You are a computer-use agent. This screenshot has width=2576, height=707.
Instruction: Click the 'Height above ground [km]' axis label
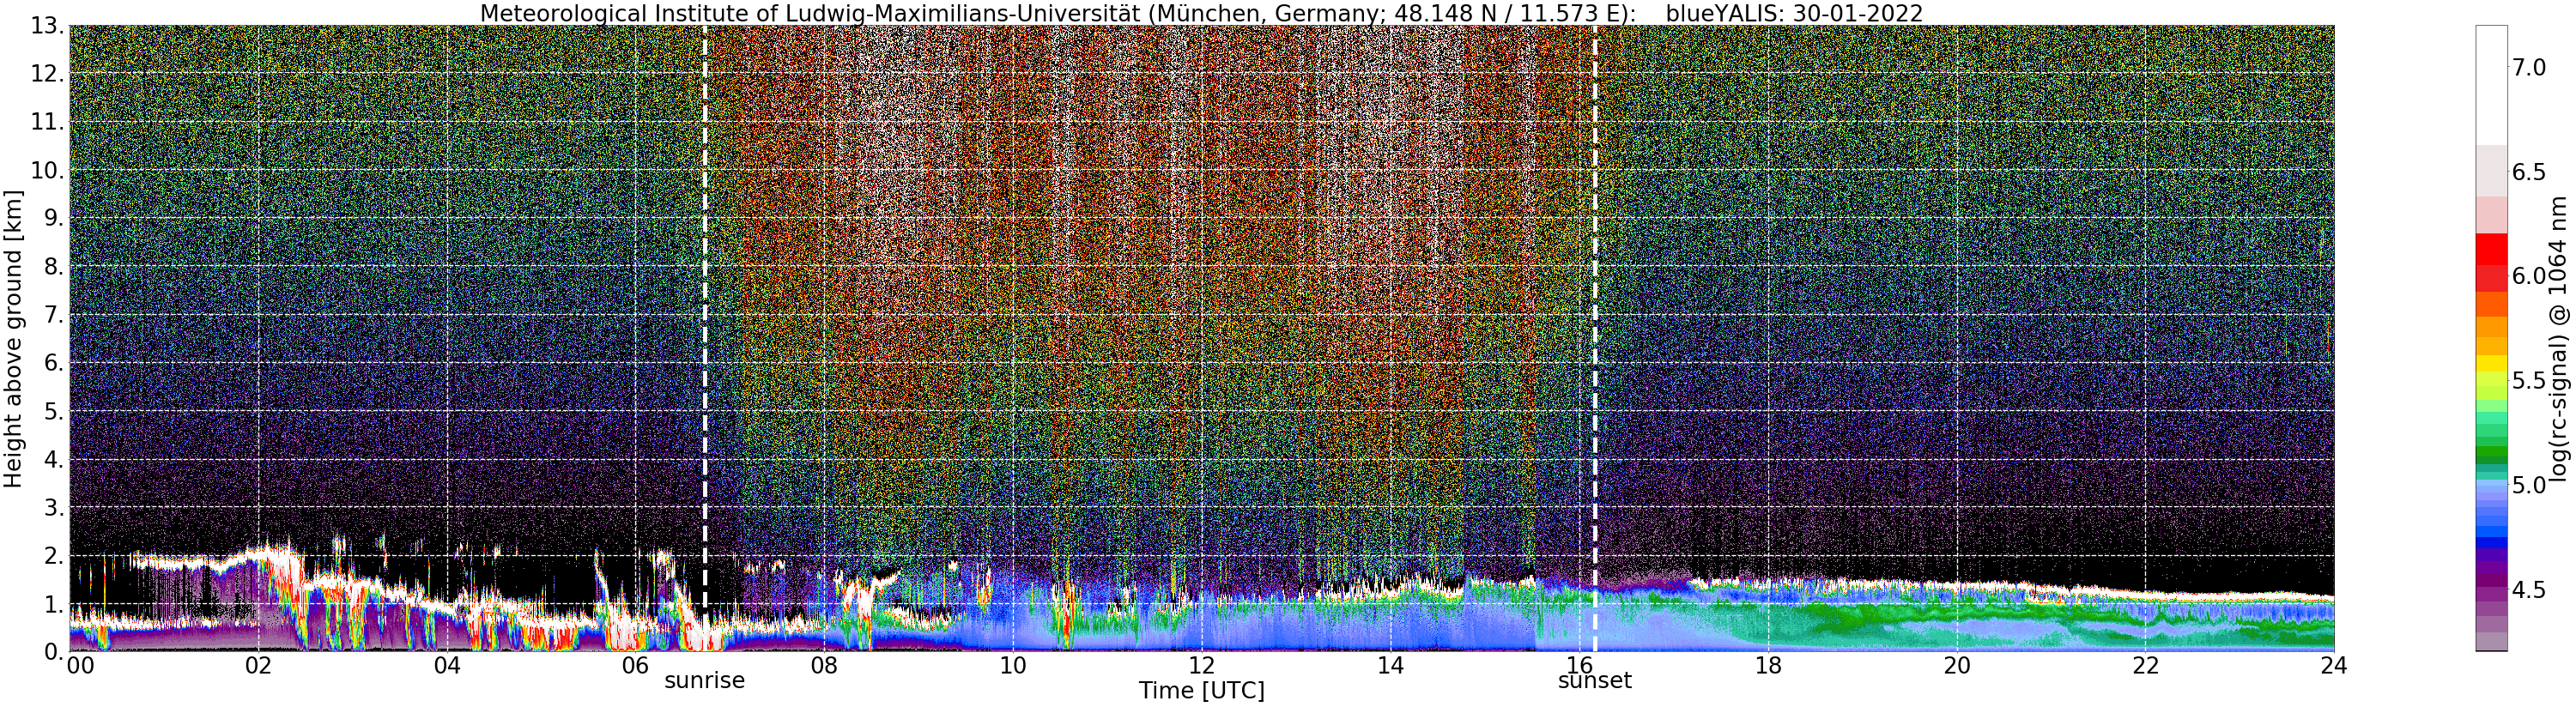pyautogui.click(x=13, y=338)
